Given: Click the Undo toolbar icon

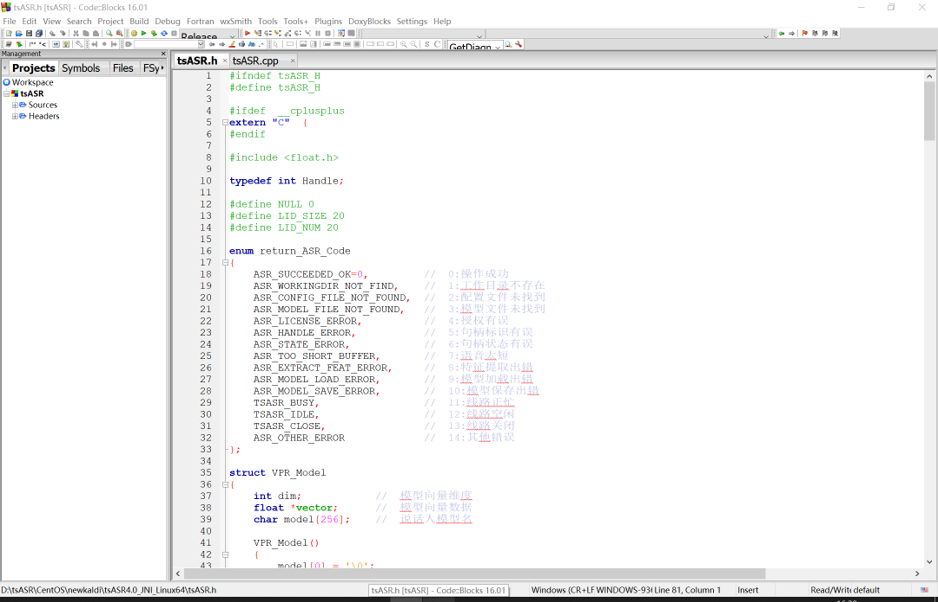Looking at the screenshot, I should click(52, 34).
